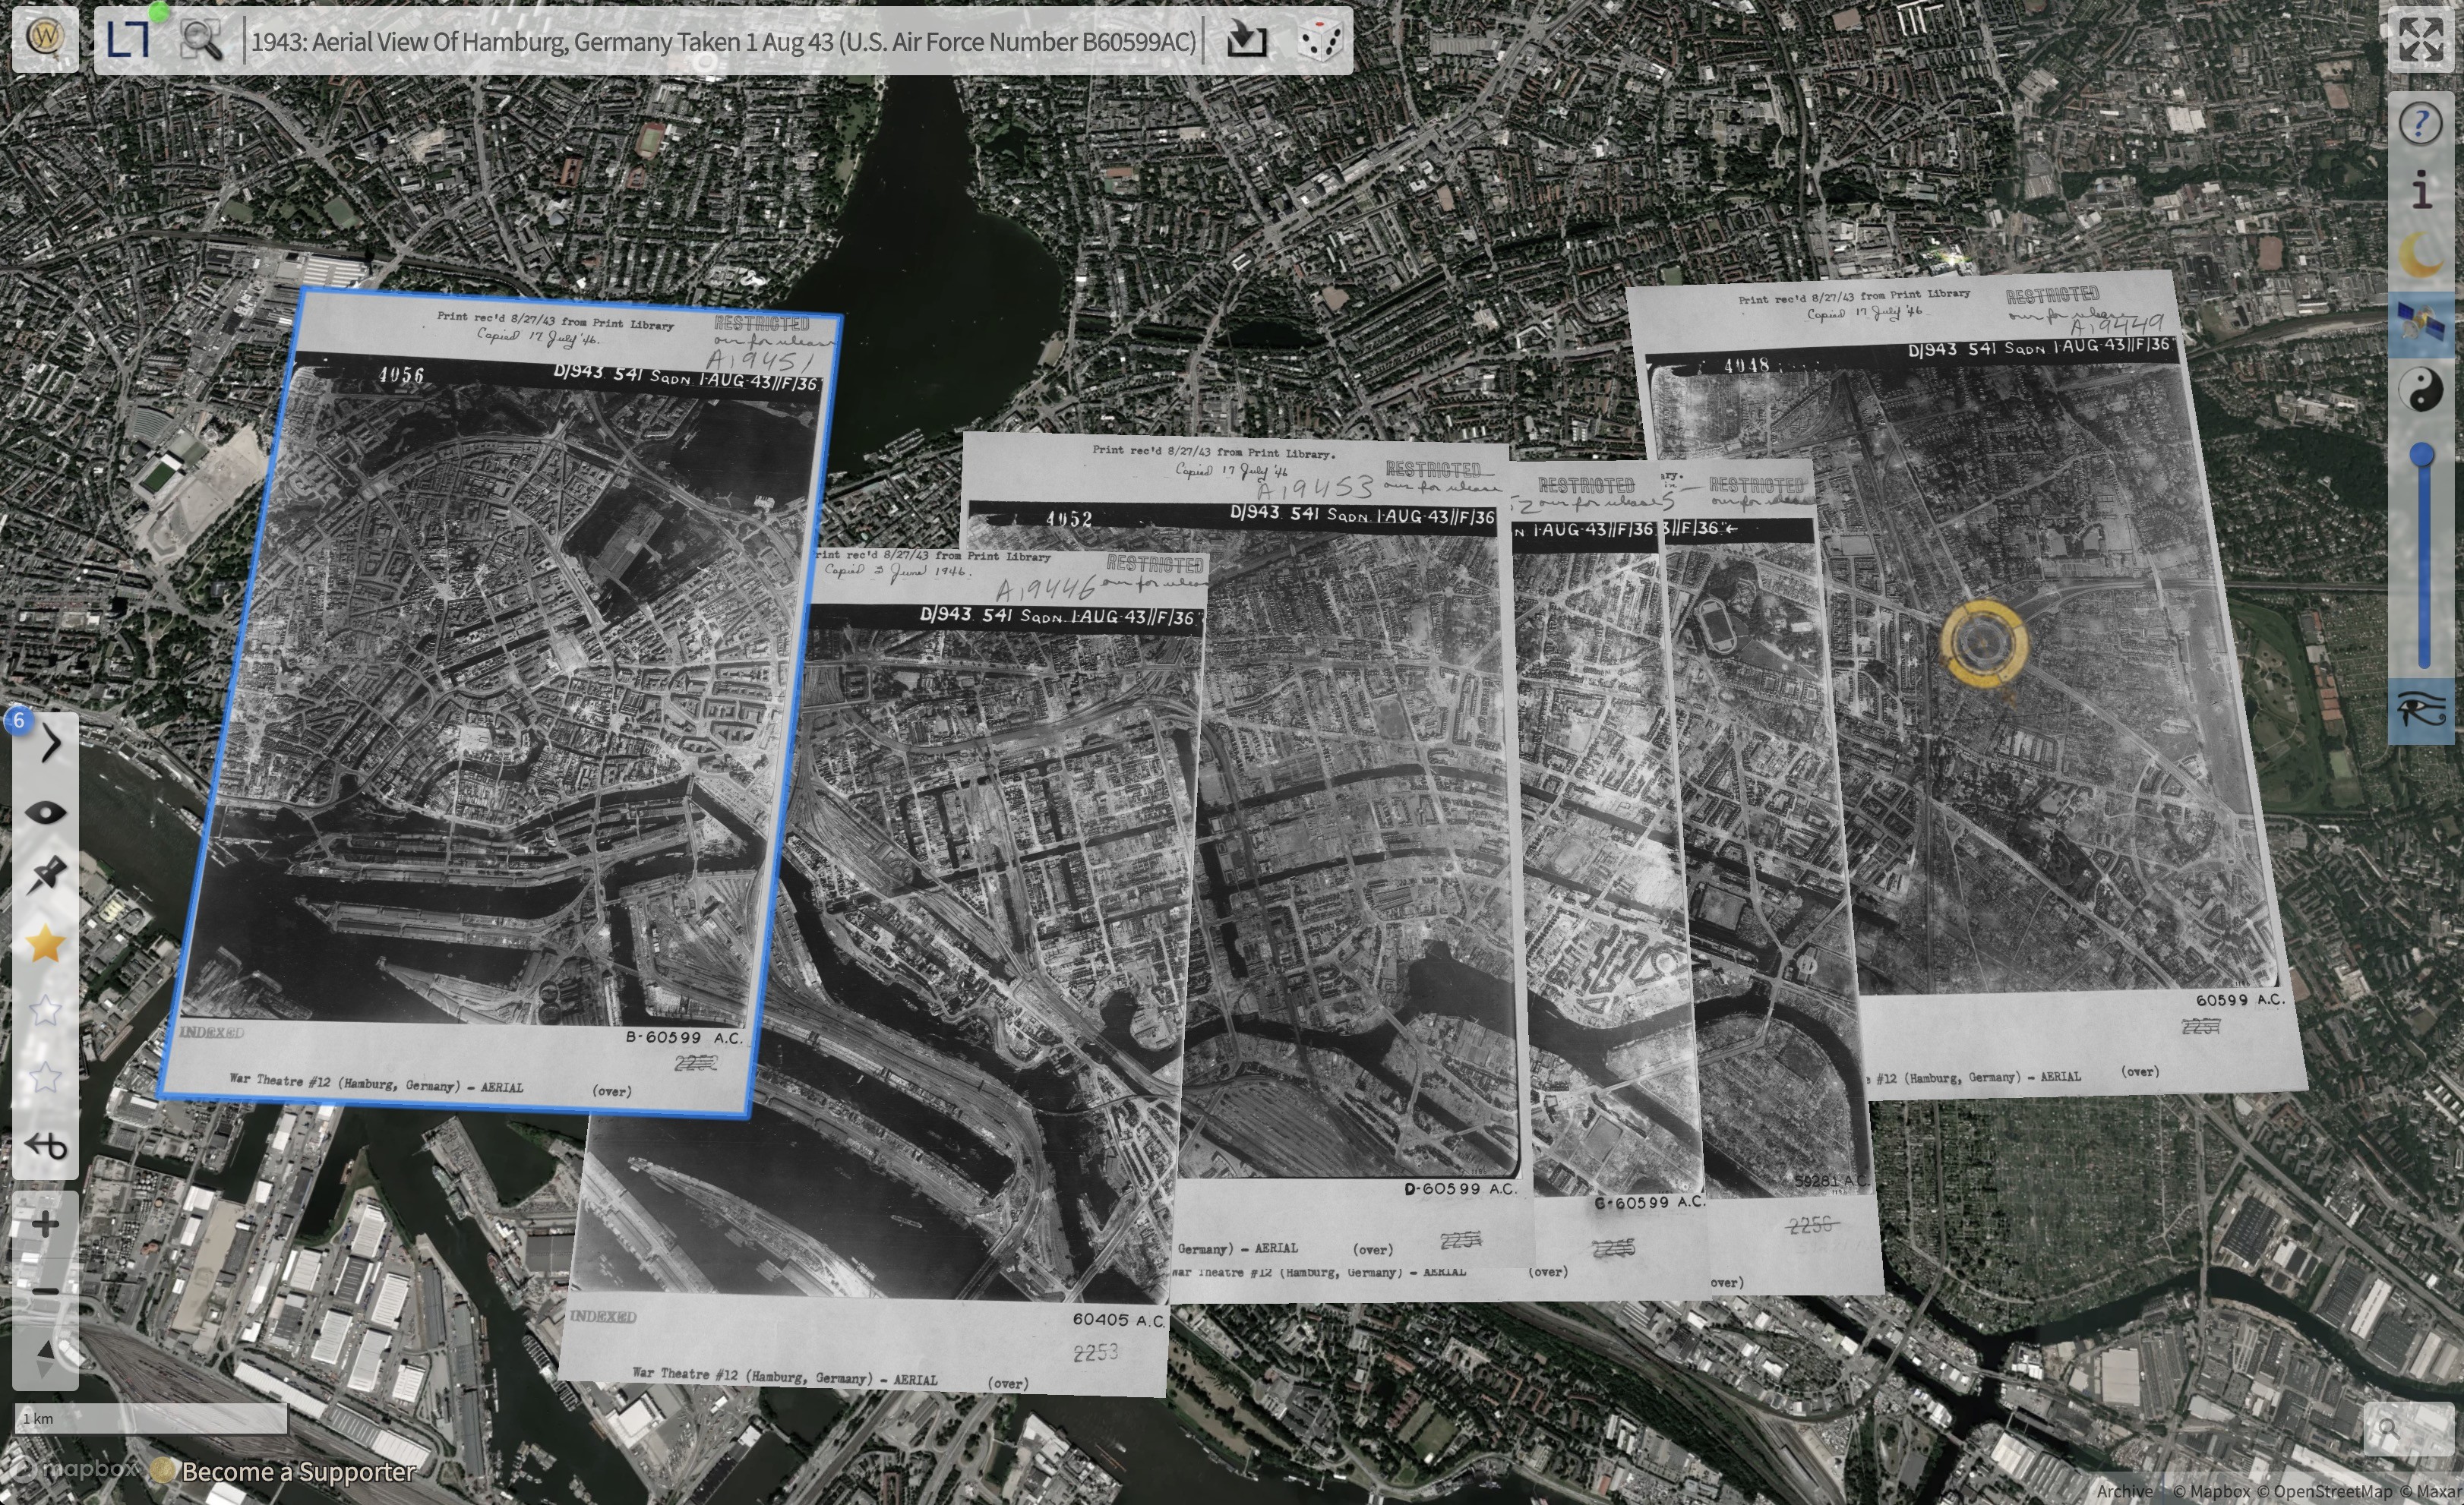Toggle the yin-yang blend mode icon

click(x=2421, y=390)
